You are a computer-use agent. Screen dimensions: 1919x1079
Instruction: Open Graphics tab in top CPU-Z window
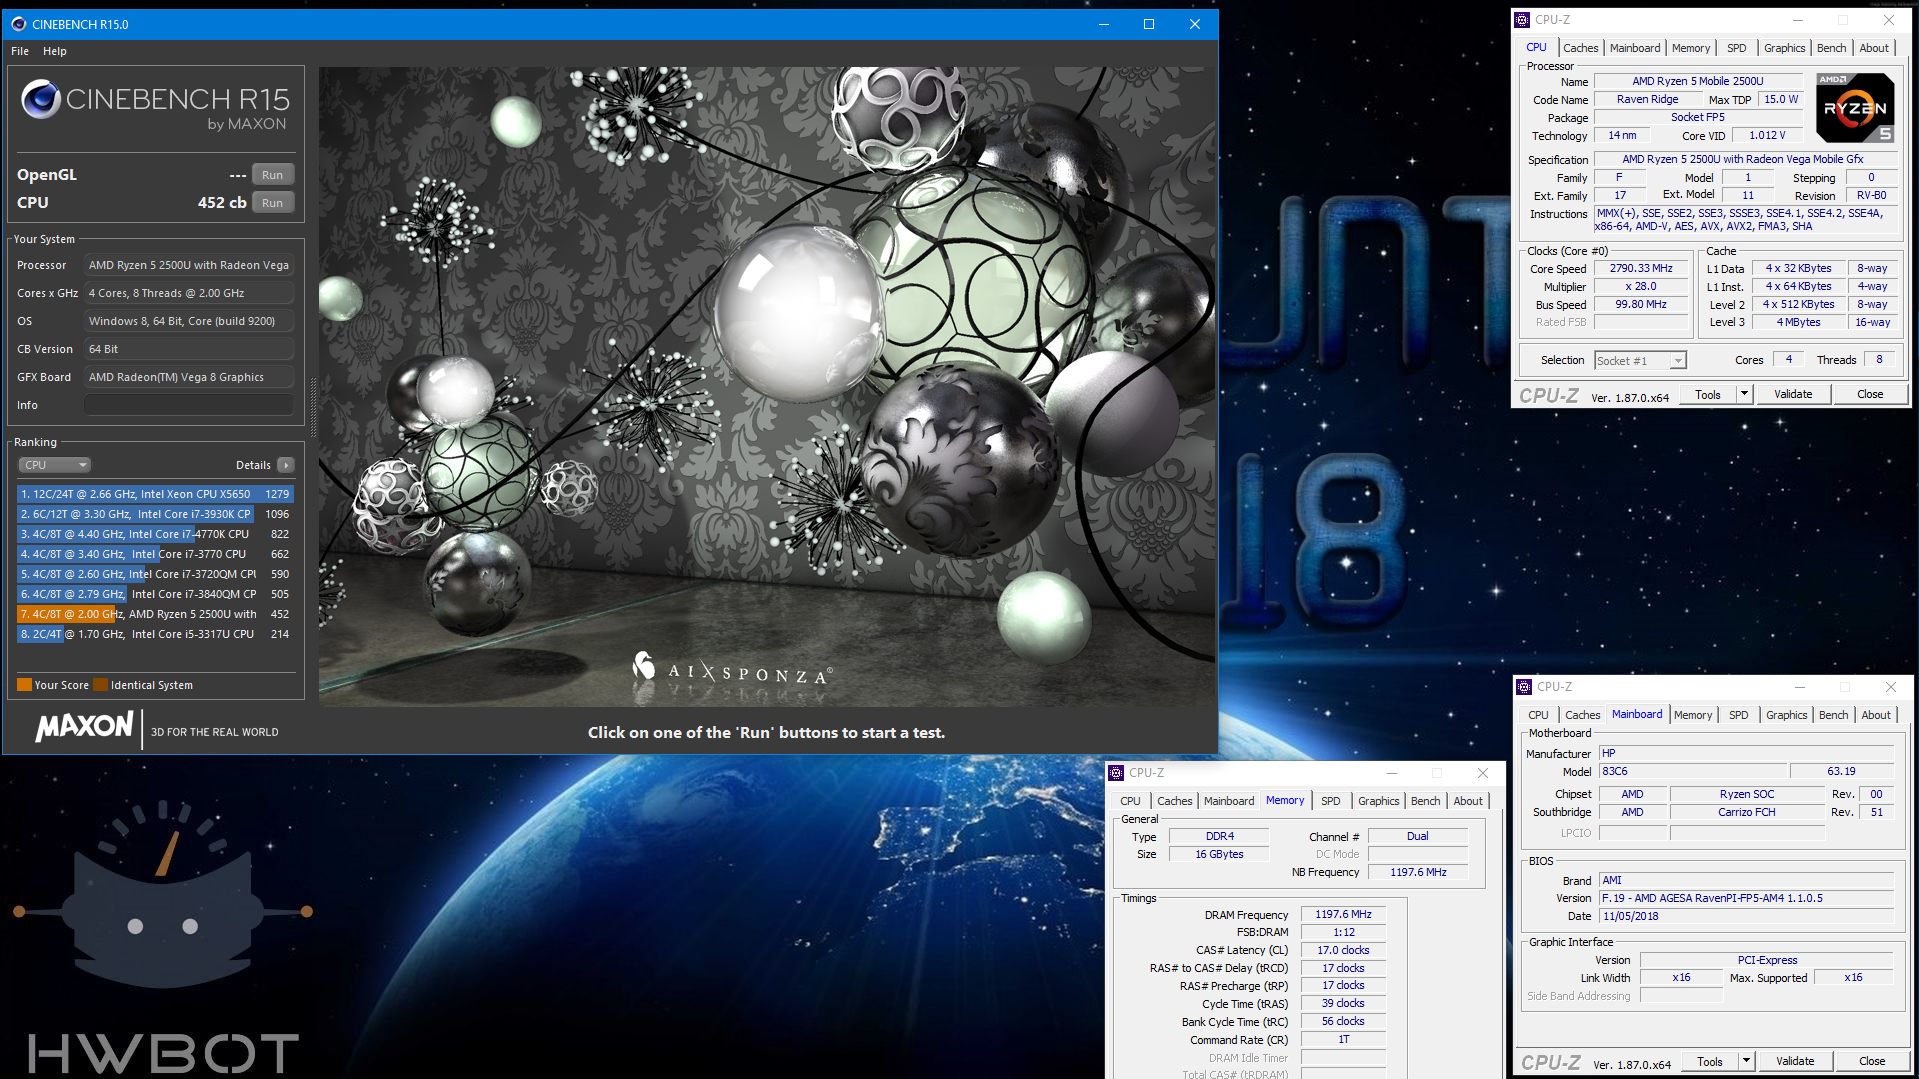click(1785, 48)
